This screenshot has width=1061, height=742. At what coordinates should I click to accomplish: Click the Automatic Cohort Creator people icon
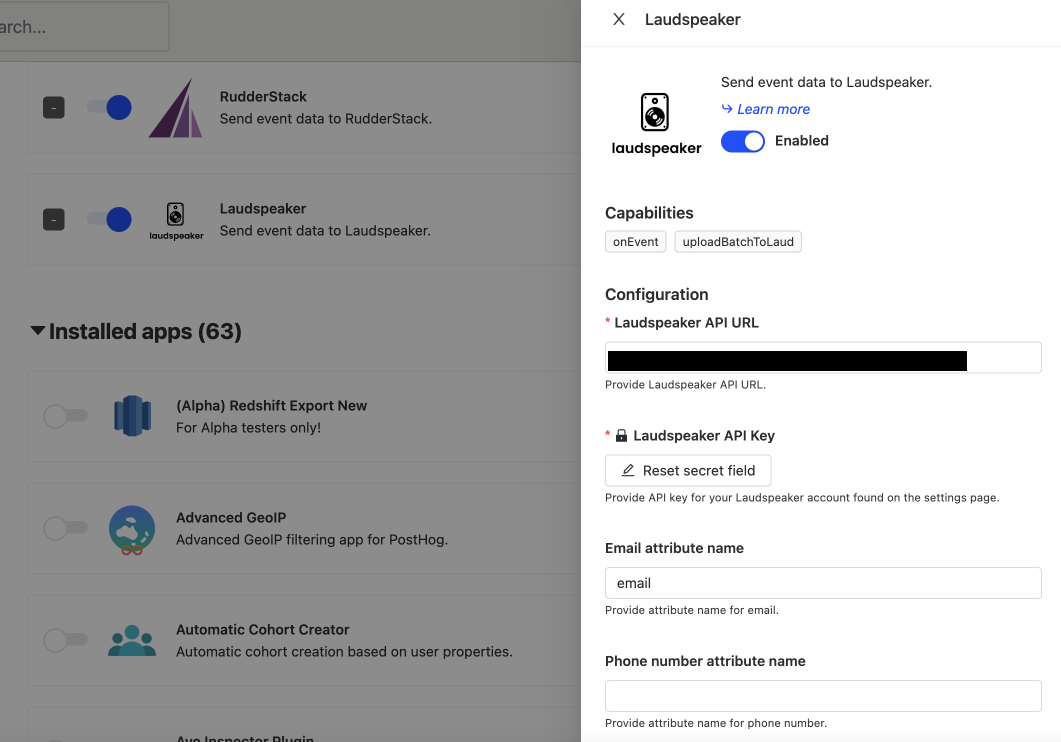pyautogui.click(x=132, y=640)
